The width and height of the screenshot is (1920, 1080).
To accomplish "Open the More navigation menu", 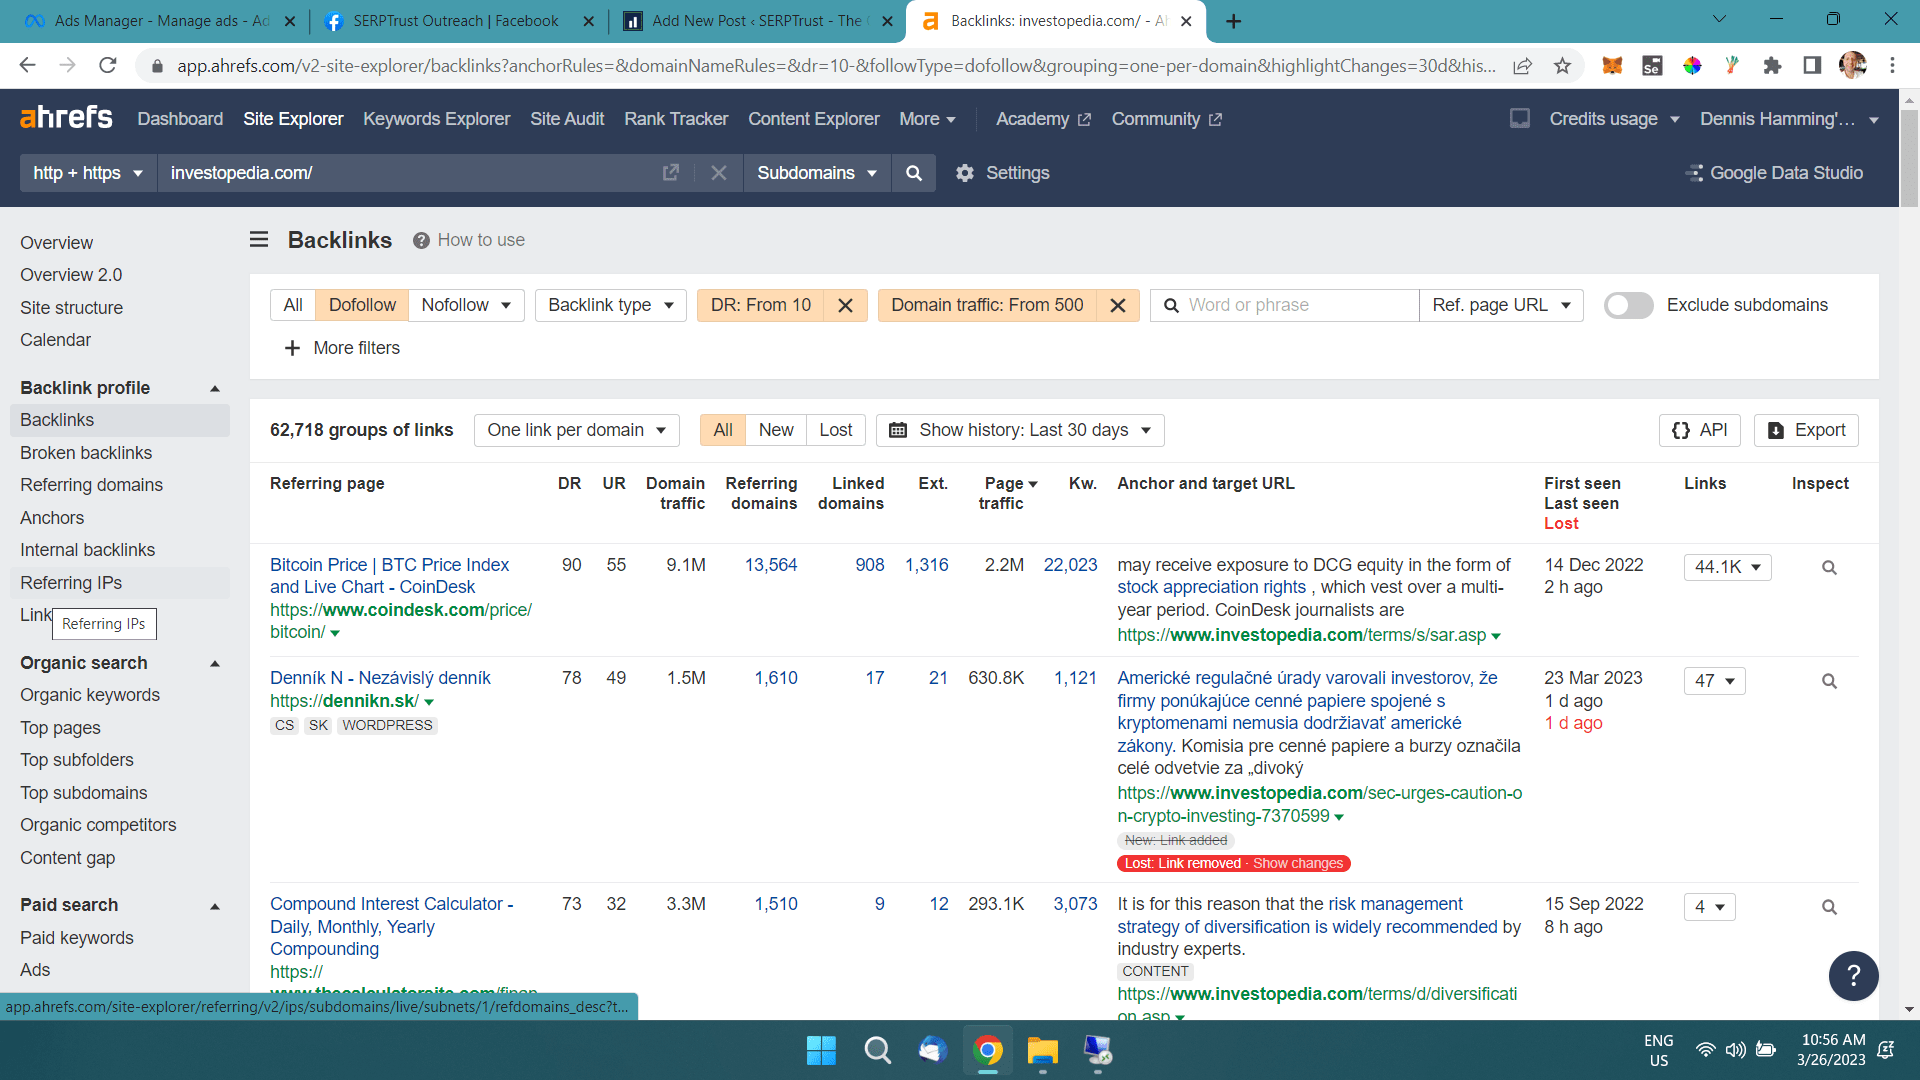I will pos(928,119).
